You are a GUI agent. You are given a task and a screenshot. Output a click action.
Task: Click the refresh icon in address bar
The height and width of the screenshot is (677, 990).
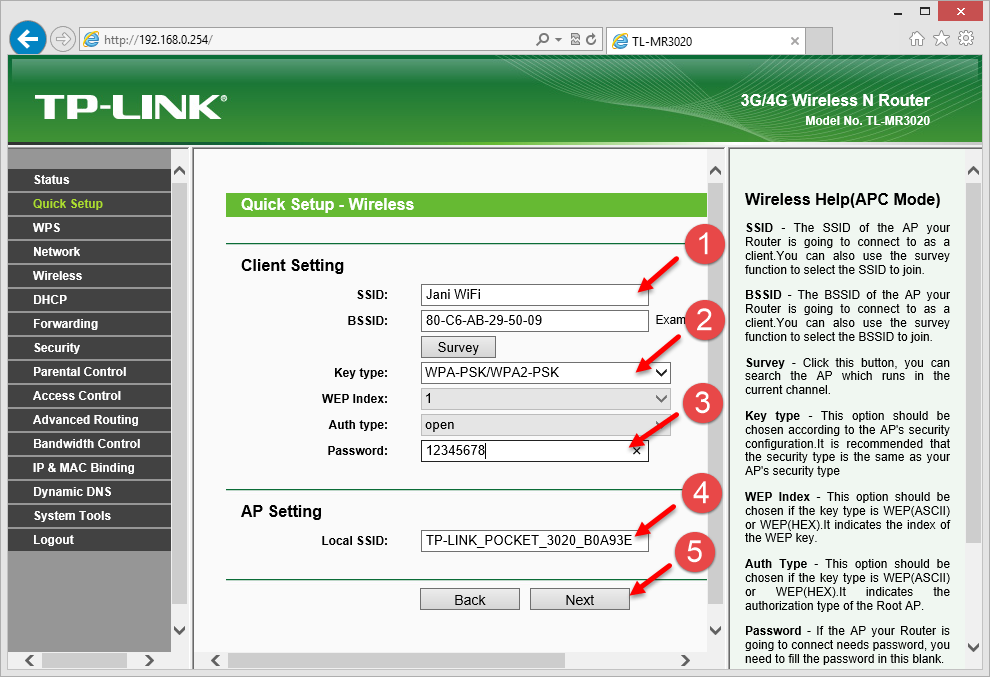click(x=591, y=39)
